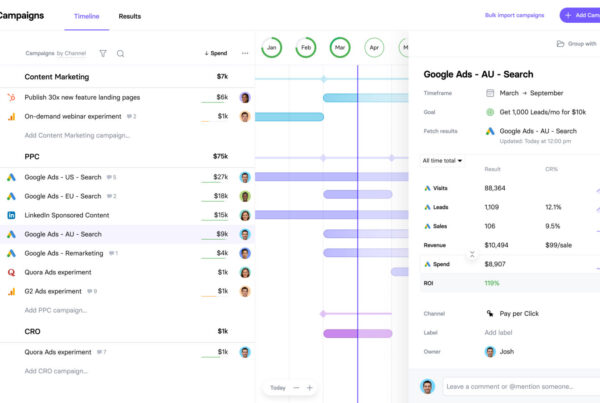The width and height of the screenshot is (600, 403).
Task: Click owner avatar on landing pages row
Action: [245, 98]
